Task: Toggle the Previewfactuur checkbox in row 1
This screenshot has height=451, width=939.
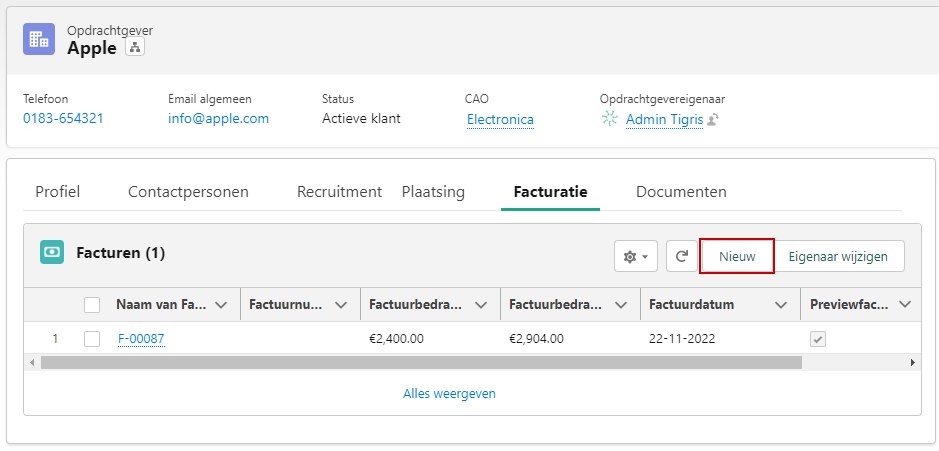Action: point(818,339)
